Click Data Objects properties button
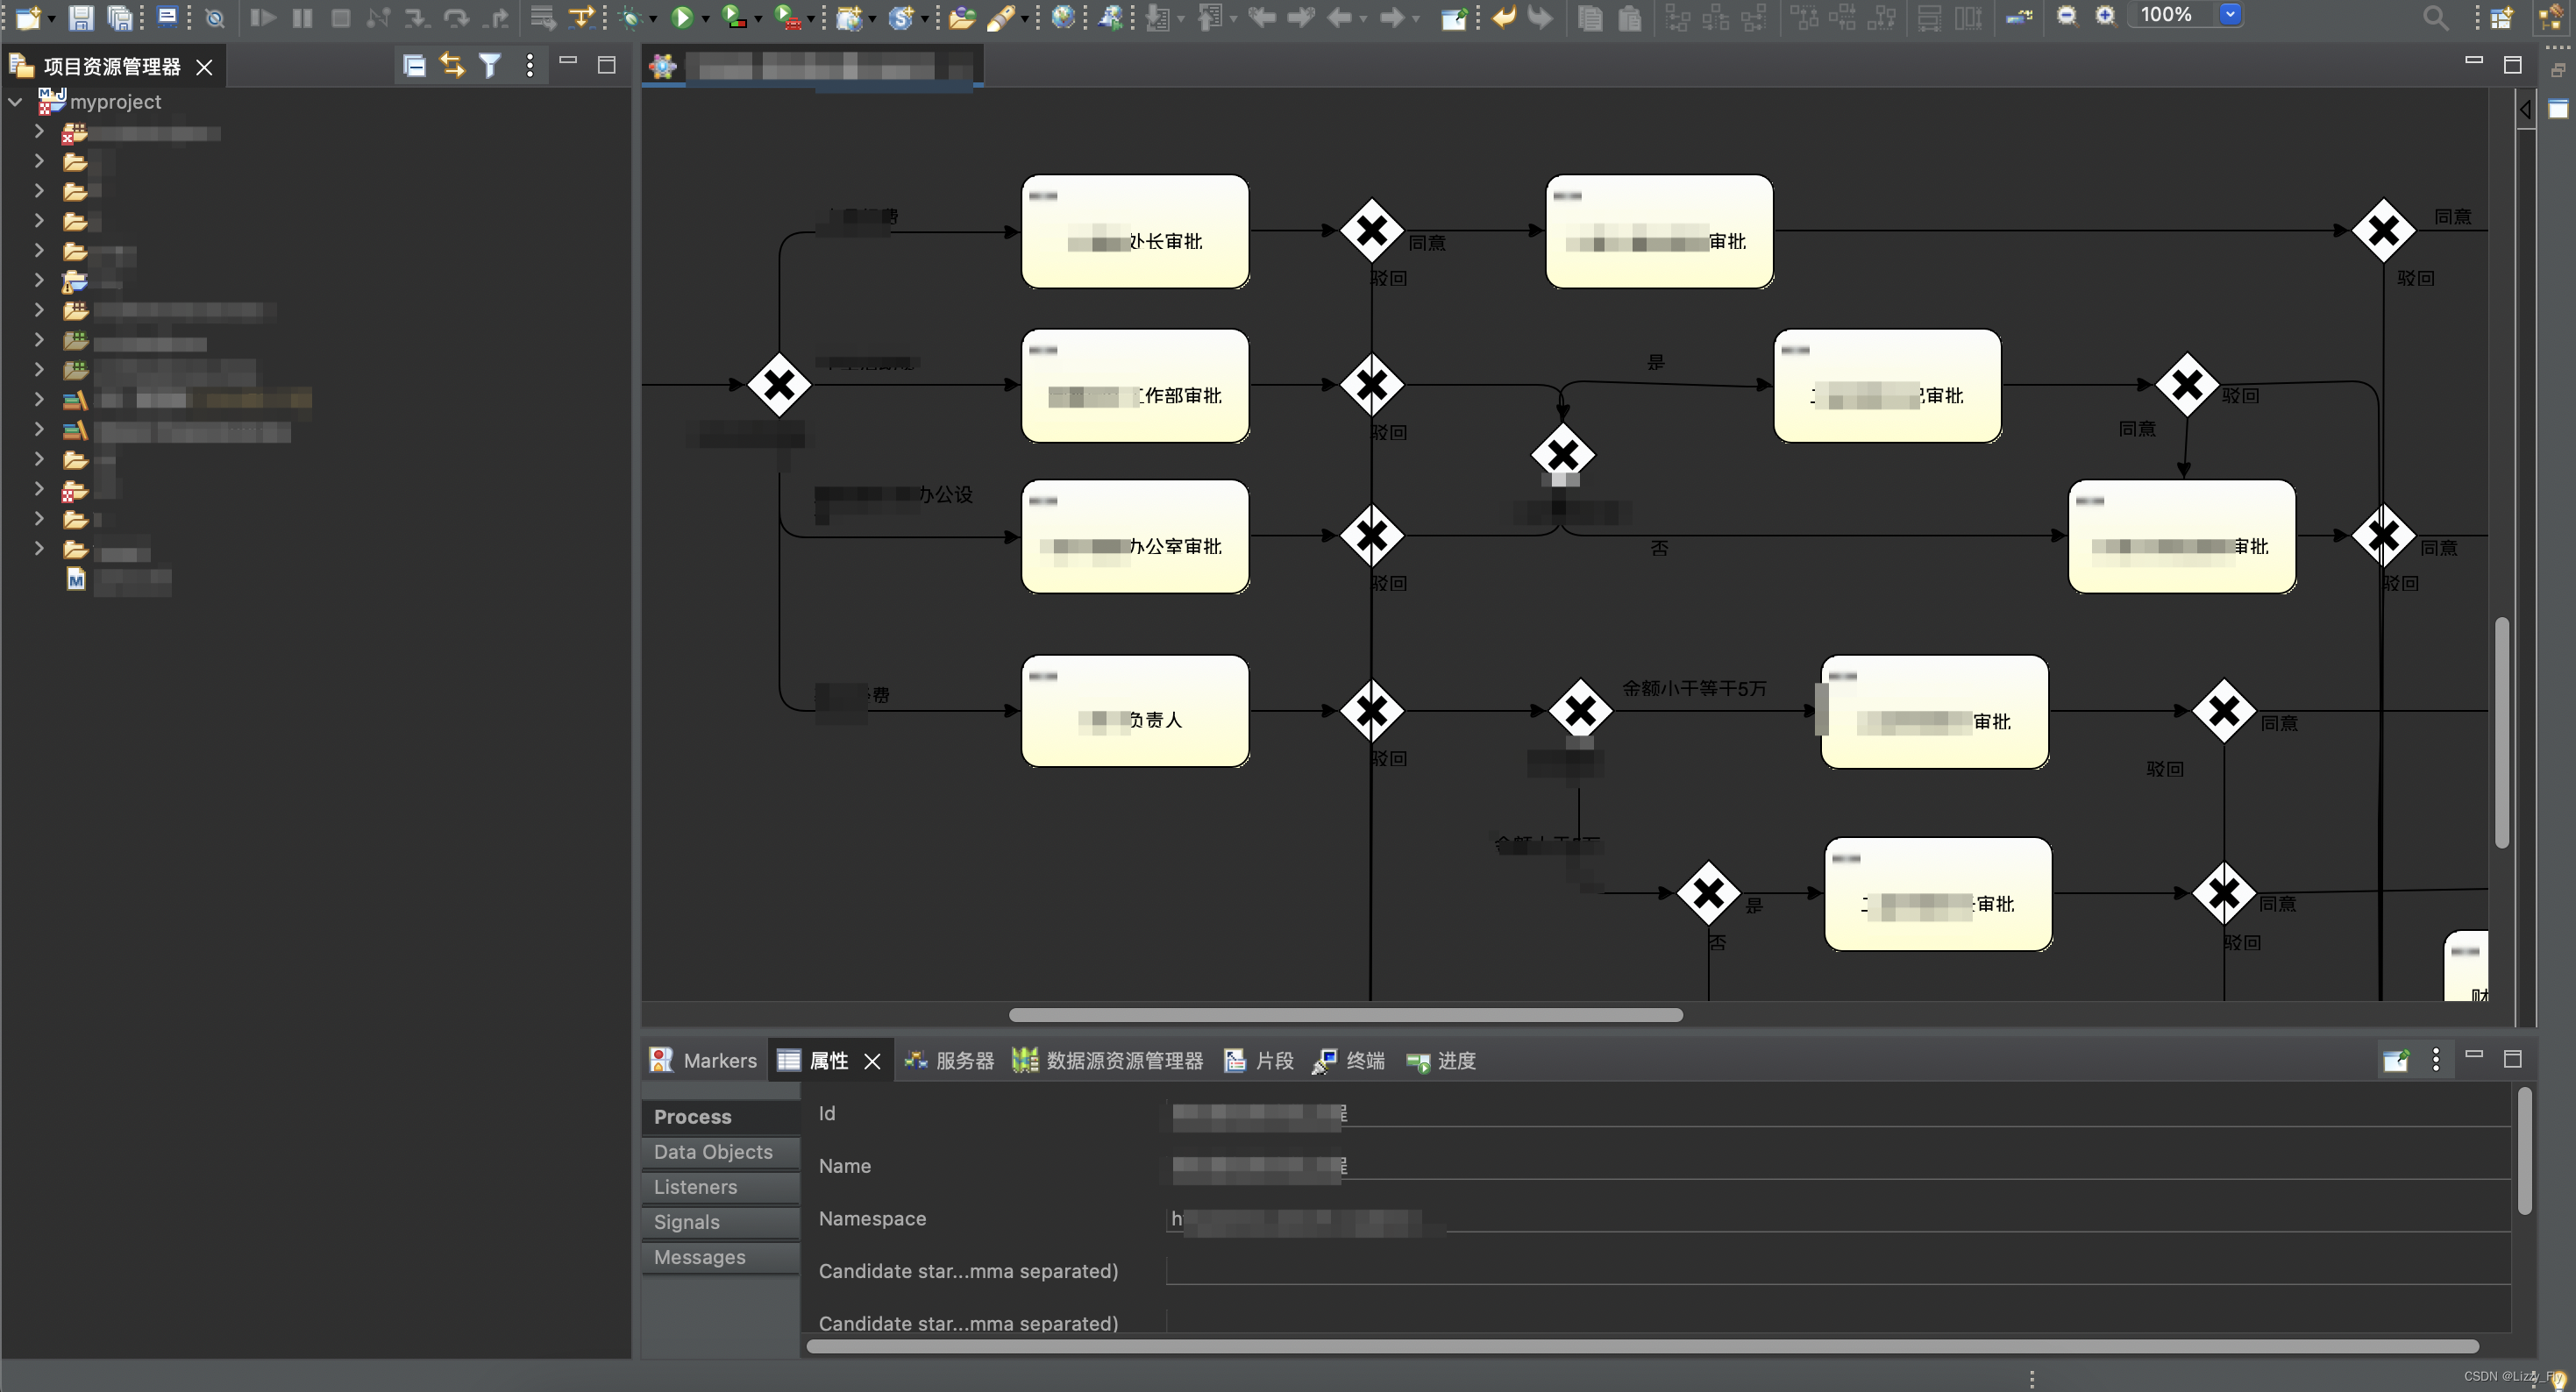2576x1392 pixels. (x=713, y=1150)
